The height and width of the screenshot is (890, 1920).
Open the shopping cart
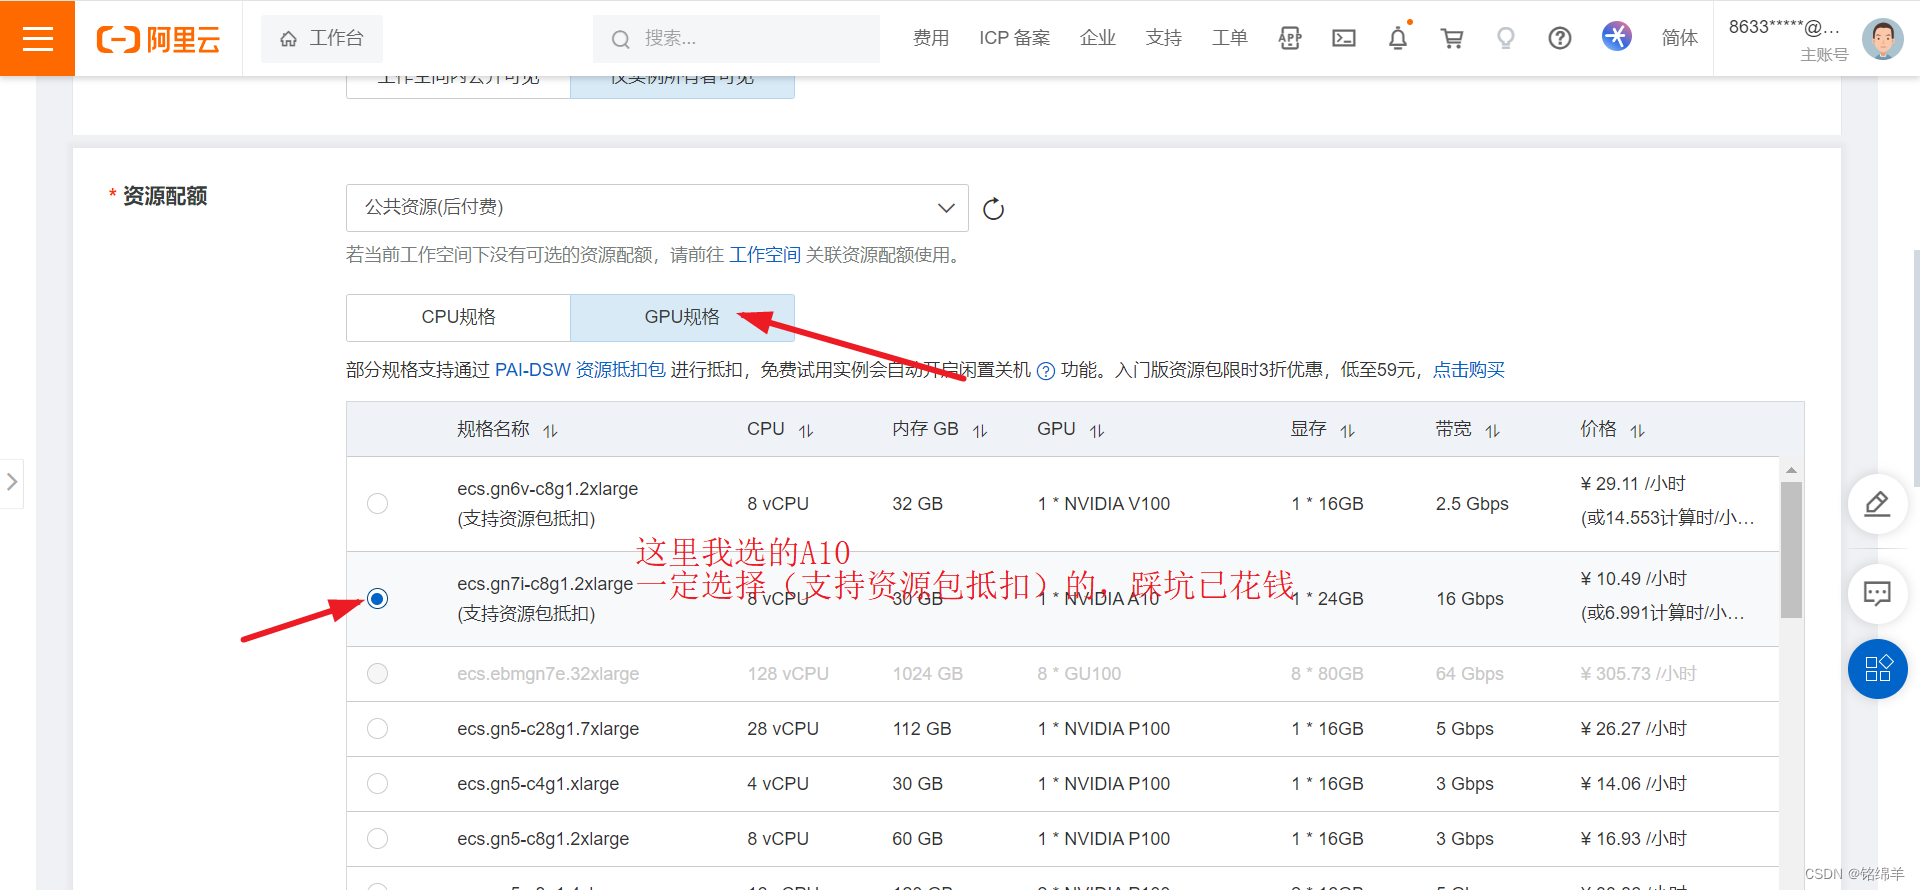(x=1452, y=38)
